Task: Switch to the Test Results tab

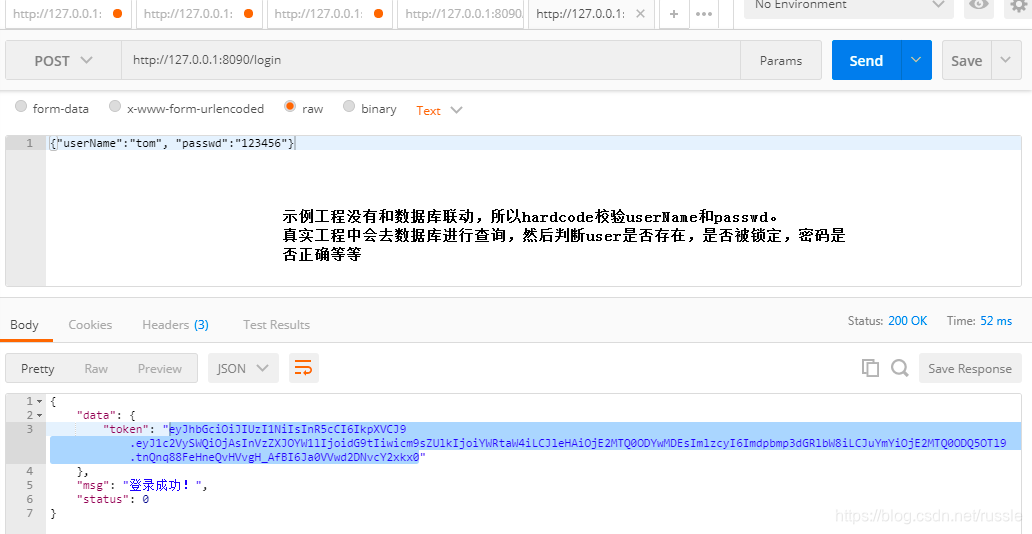Action: pos(276,325)
